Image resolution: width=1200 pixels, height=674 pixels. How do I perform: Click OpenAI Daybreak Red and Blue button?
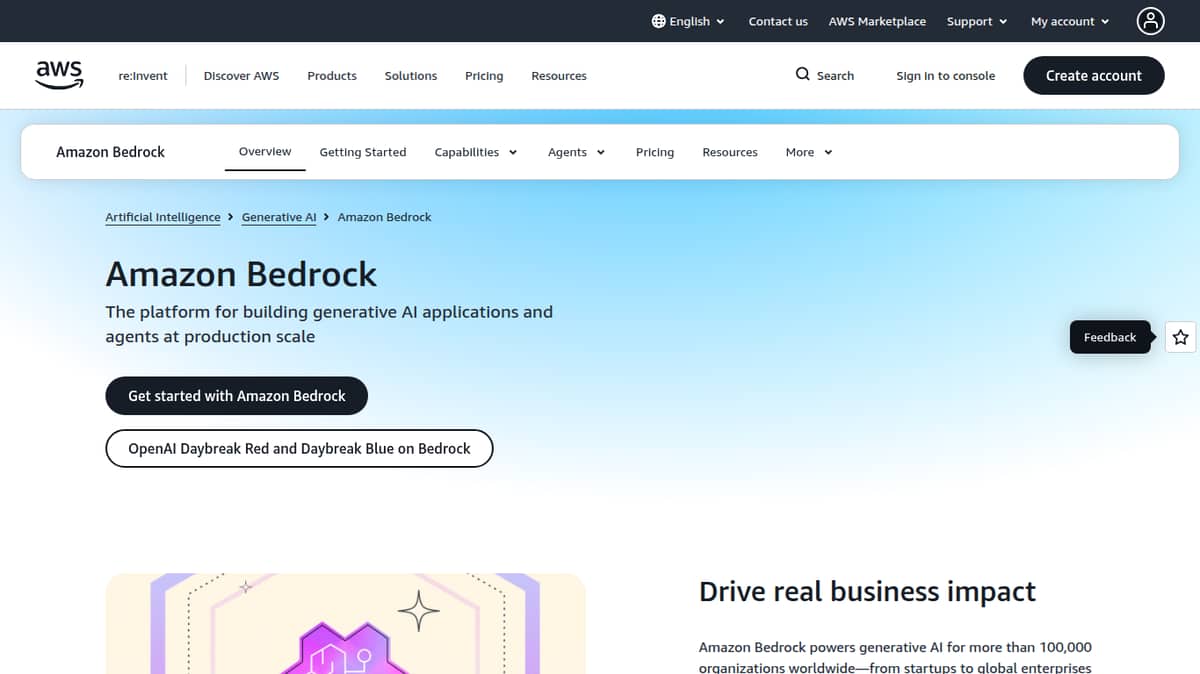pyautogui.click(x=299, y=449)
